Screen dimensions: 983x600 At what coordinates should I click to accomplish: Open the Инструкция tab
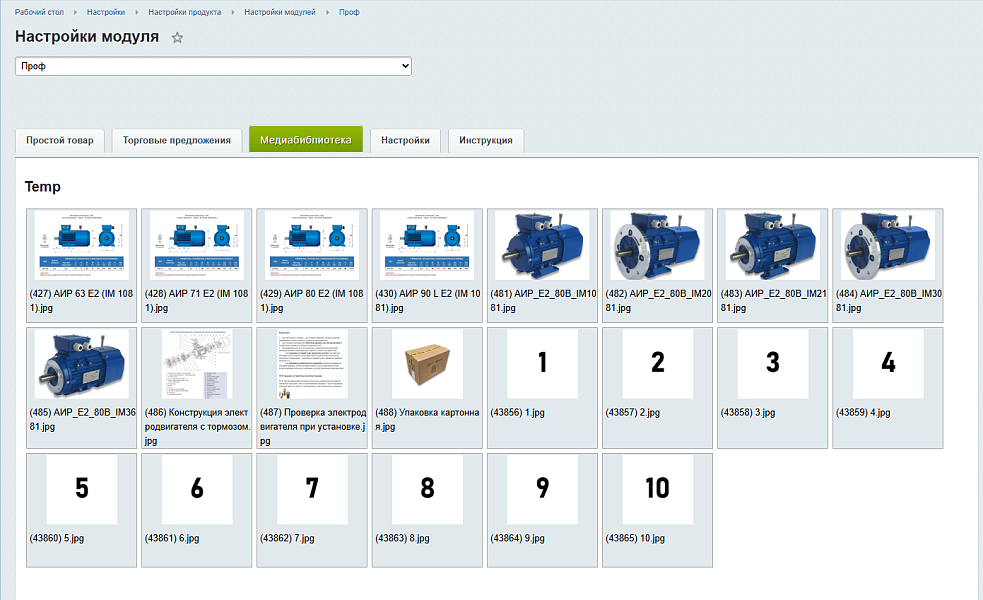click(x=485, y=140)
